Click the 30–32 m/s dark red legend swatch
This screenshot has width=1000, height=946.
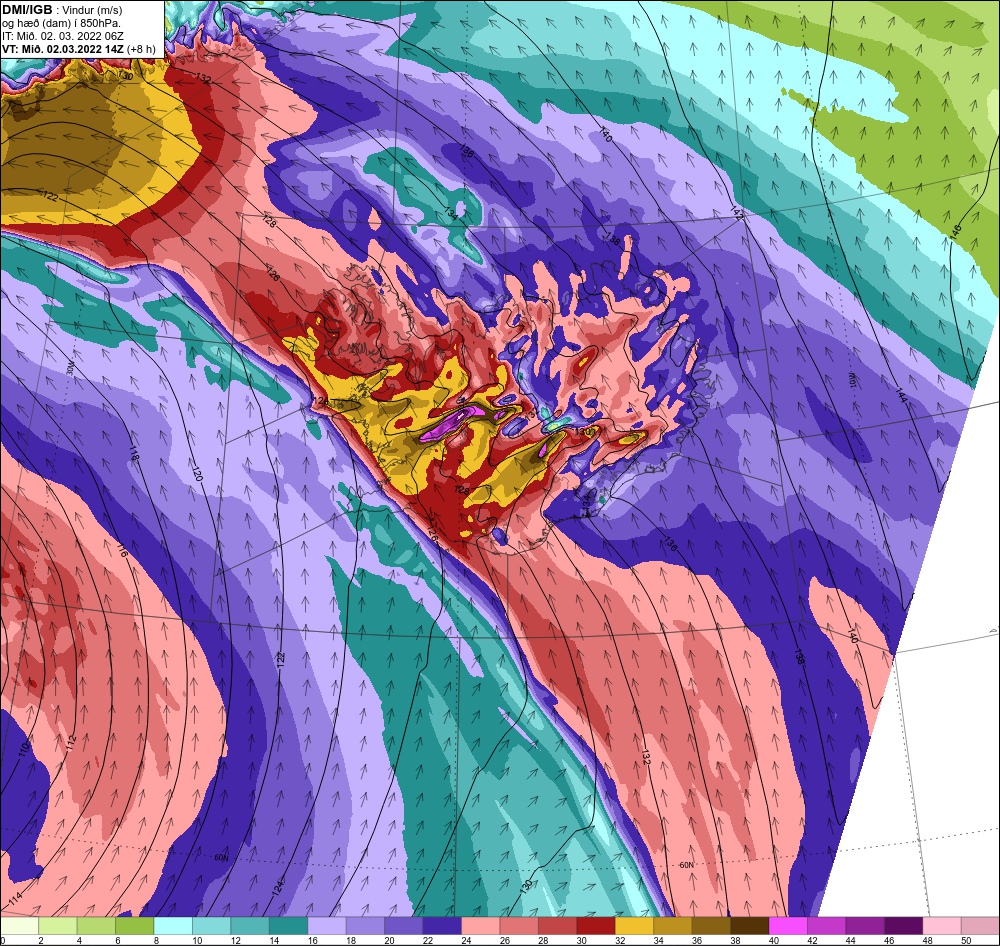tap(596, 926)
